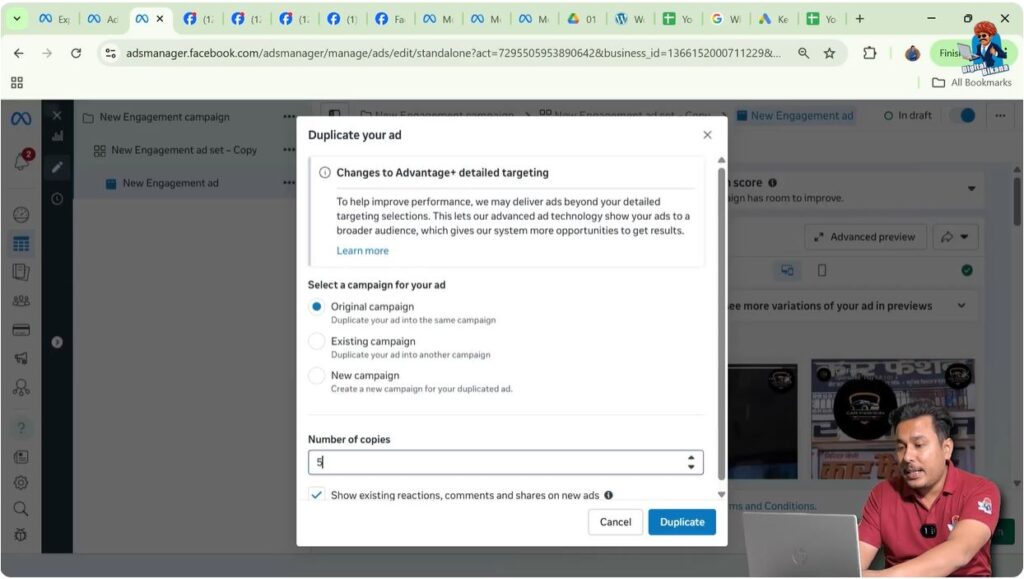Open the Ads reporting document icon
This screenshot has height=579, width=1024.
21,272
